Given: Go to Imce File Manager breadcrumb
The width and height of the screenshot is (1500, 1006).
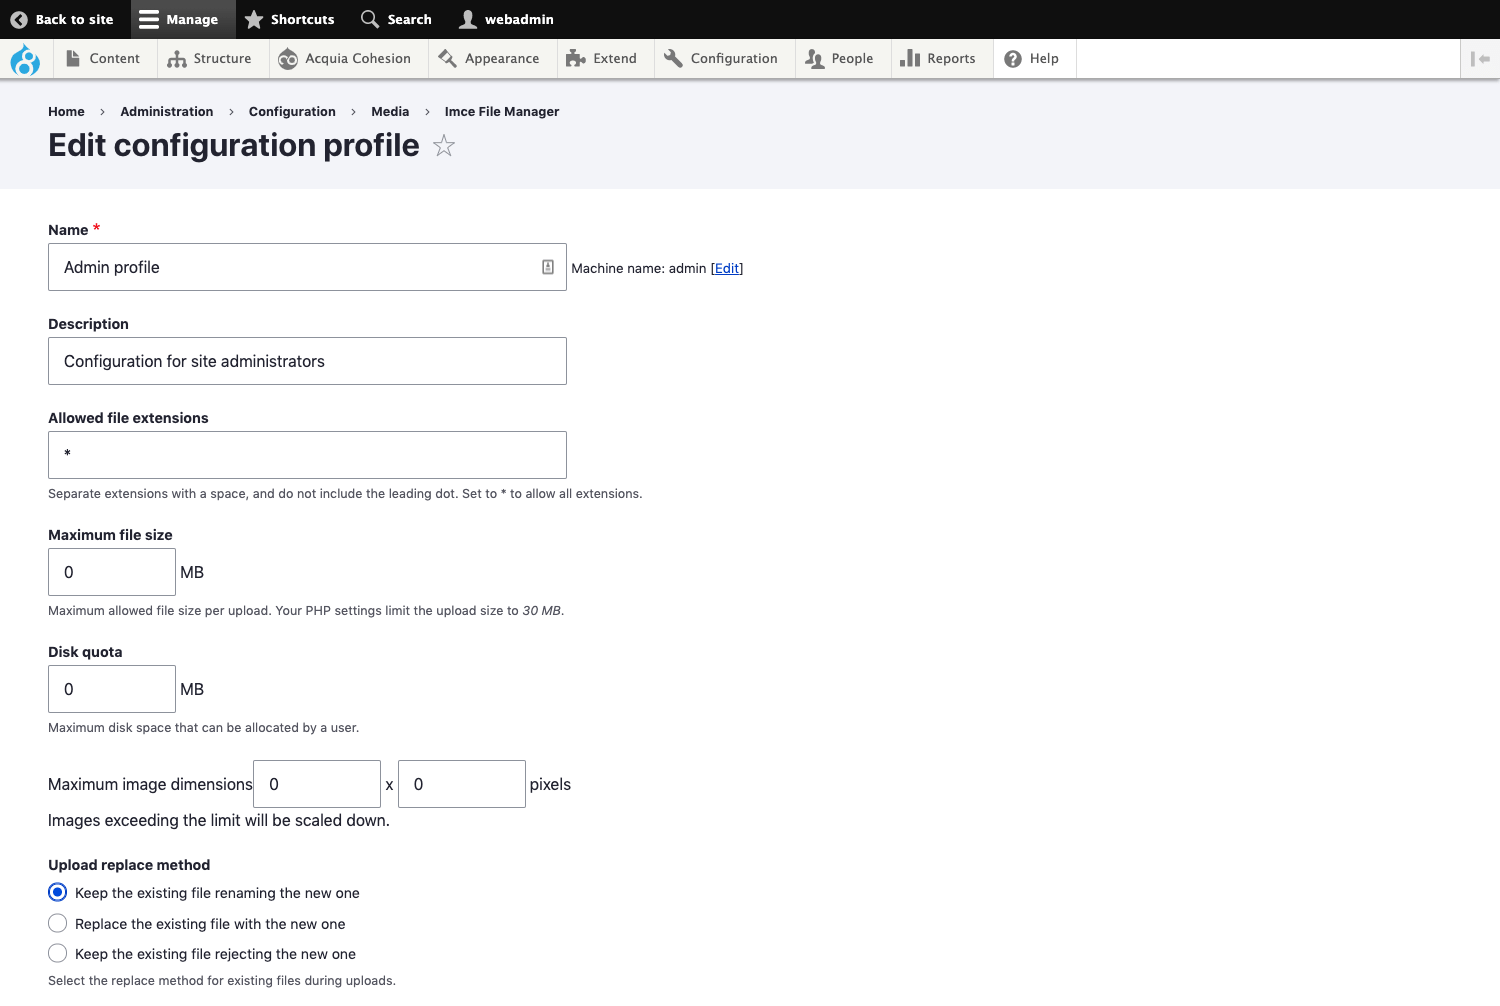Looking at the screenshot, I should [x=501, y=112].
